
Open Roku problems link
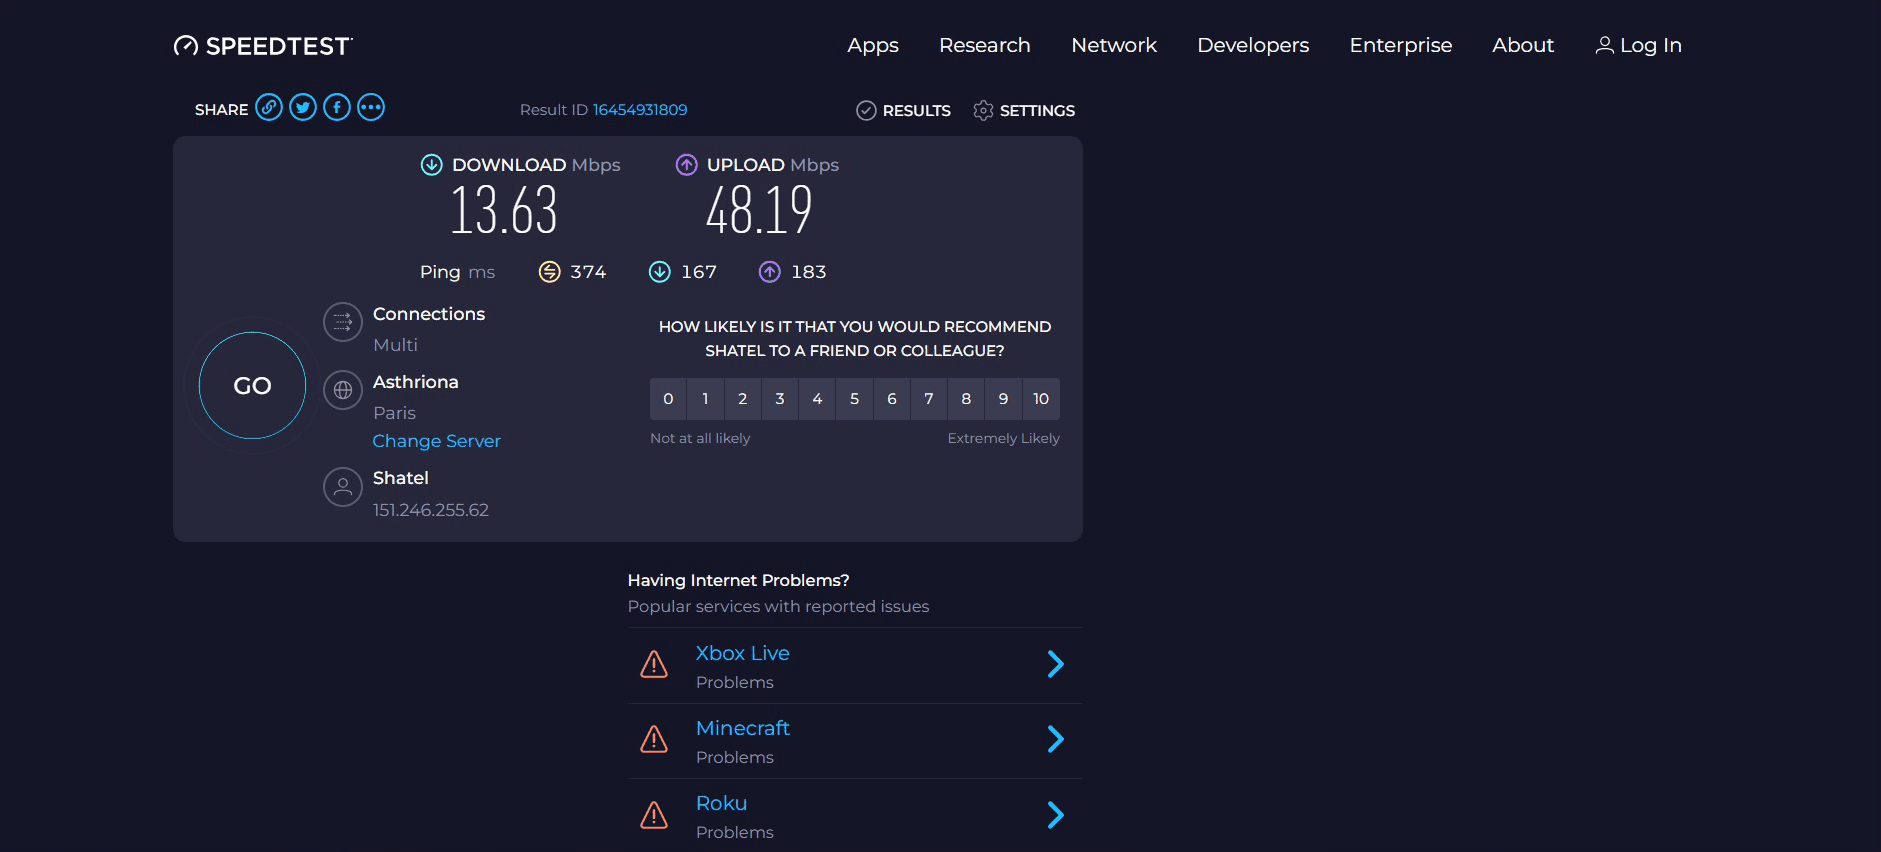(x=722, y=803)
